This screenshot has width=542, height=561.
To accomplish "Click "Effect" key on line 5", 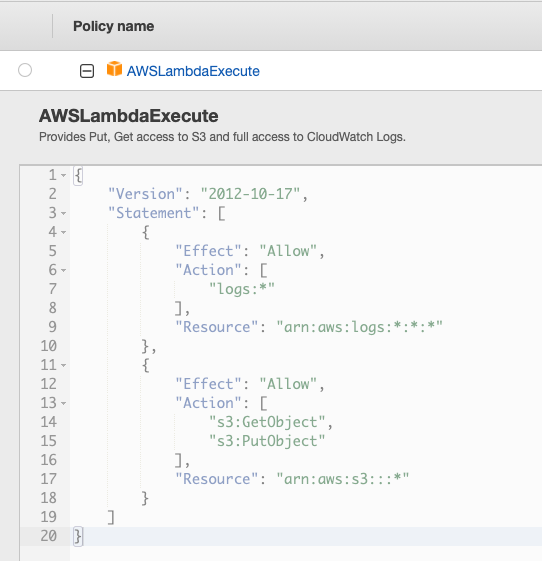I will pos(209,251).
